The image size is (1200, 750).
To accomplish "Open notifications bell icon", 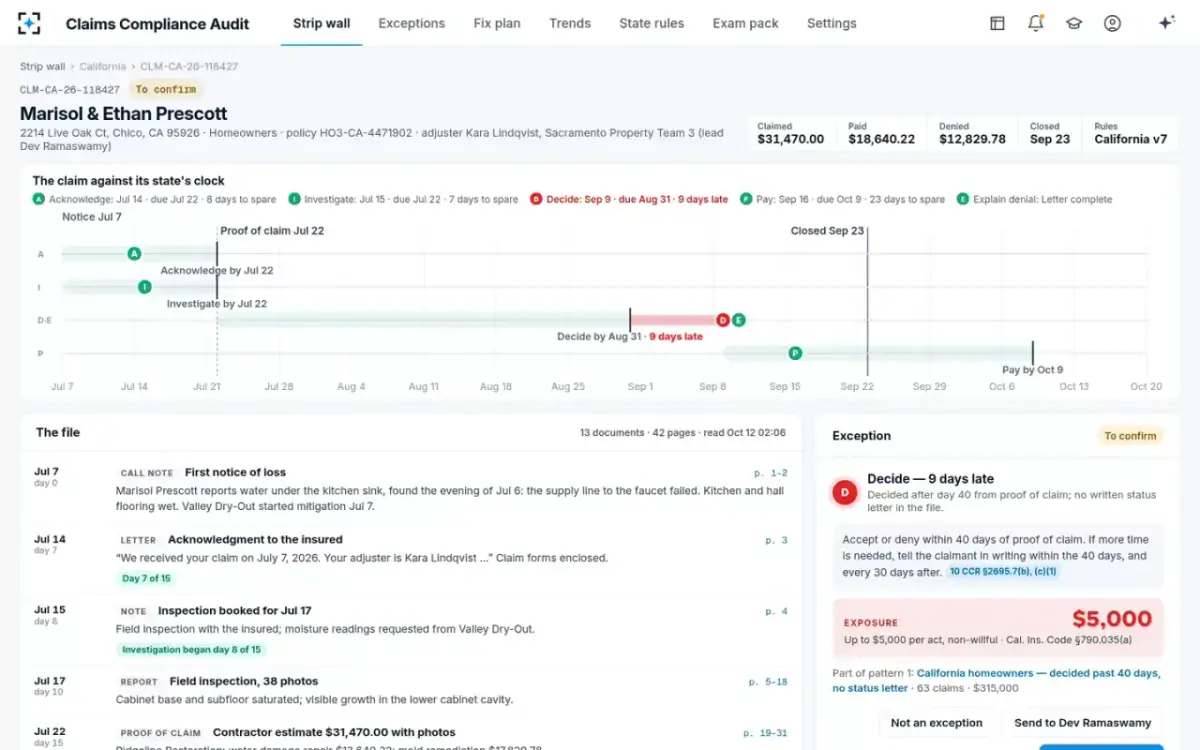I will 1035,23.
